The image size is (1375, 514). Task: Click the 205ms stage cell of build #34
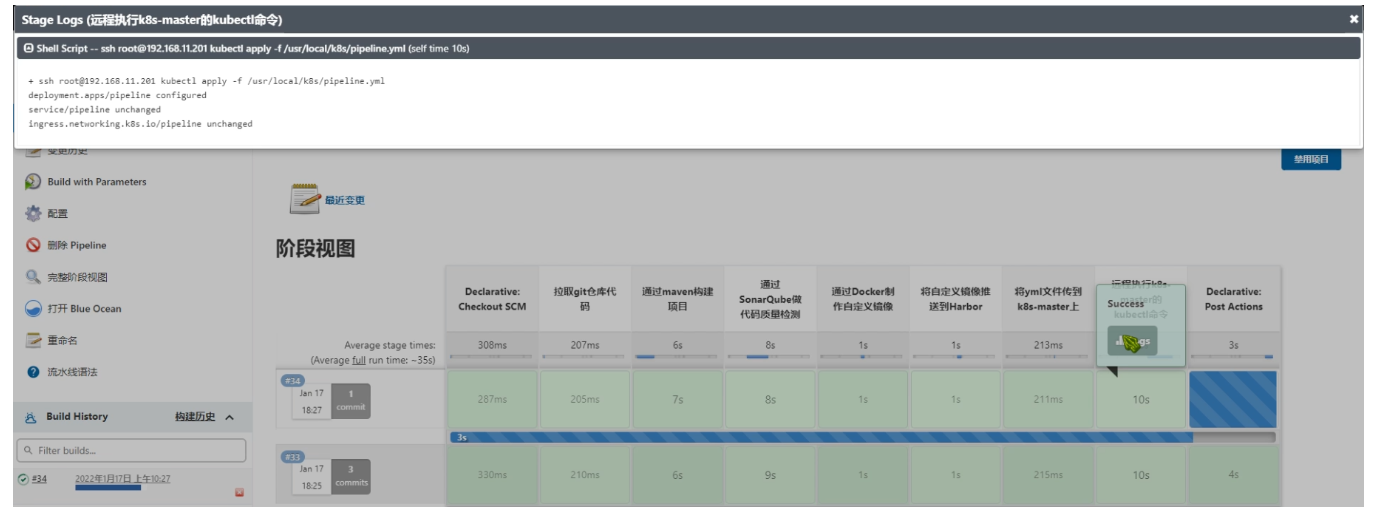(x=585, y=399)
